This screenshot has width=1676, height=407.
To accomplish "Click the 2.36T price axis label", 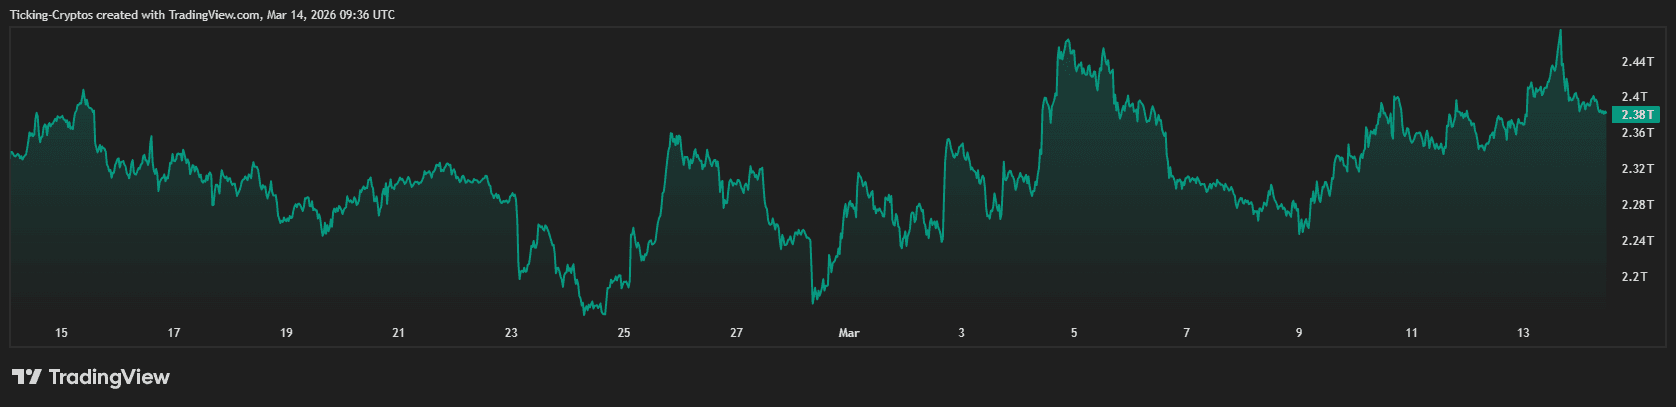I will click(x=1637, y=133).
